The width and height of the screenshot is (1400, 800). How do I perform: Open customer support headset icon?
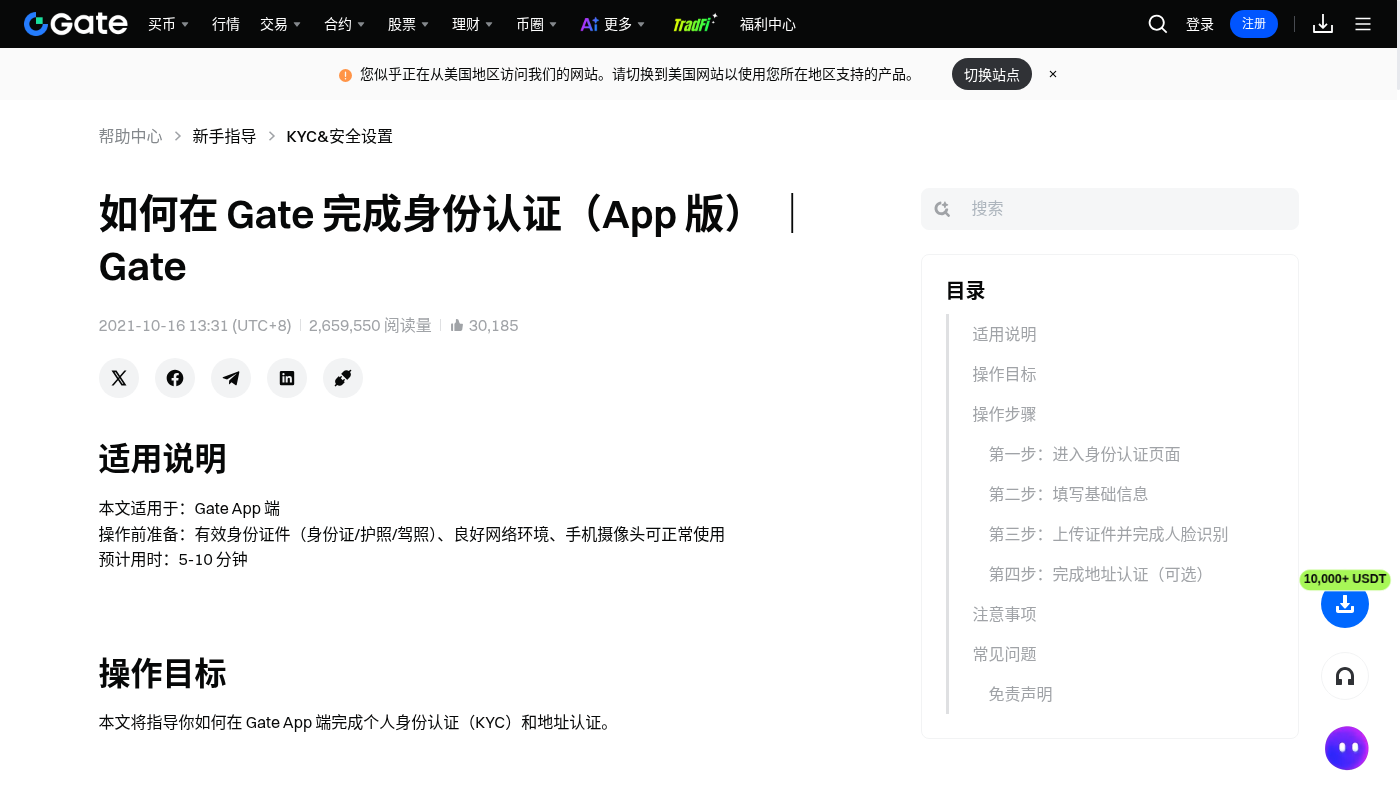[x=1345, y=676]
